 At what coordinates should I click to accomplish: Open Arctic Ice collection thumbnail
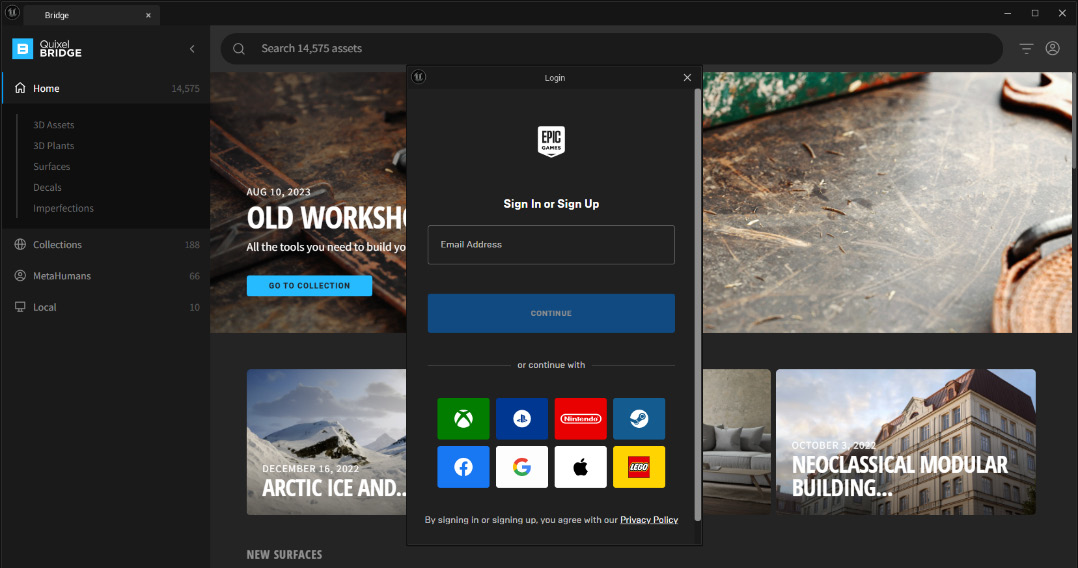(x=327, y=441)
